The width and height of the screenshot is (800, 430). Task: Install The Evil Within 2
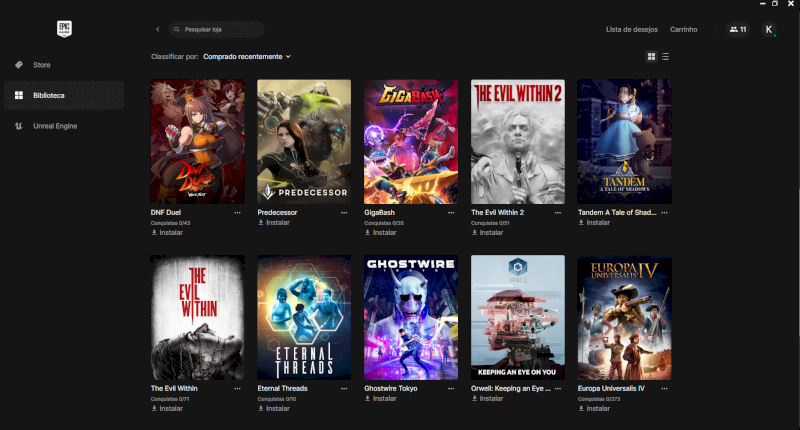click(487, 233)
